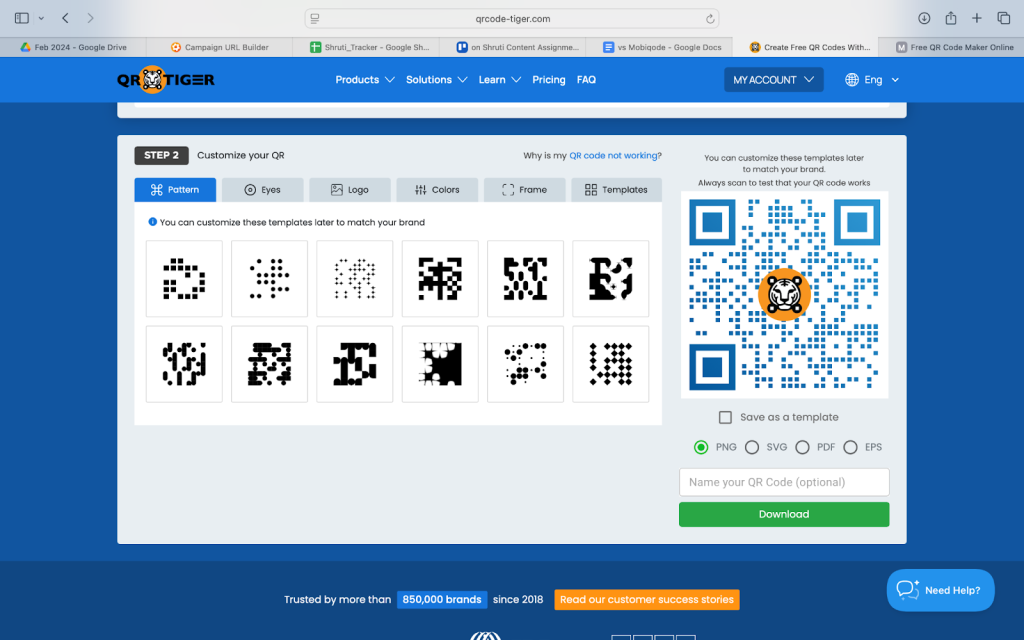Choose the diamond-shaped pattern thumbnail
The width and height of the screenshot is (1024, 640).
coord(610,364)
